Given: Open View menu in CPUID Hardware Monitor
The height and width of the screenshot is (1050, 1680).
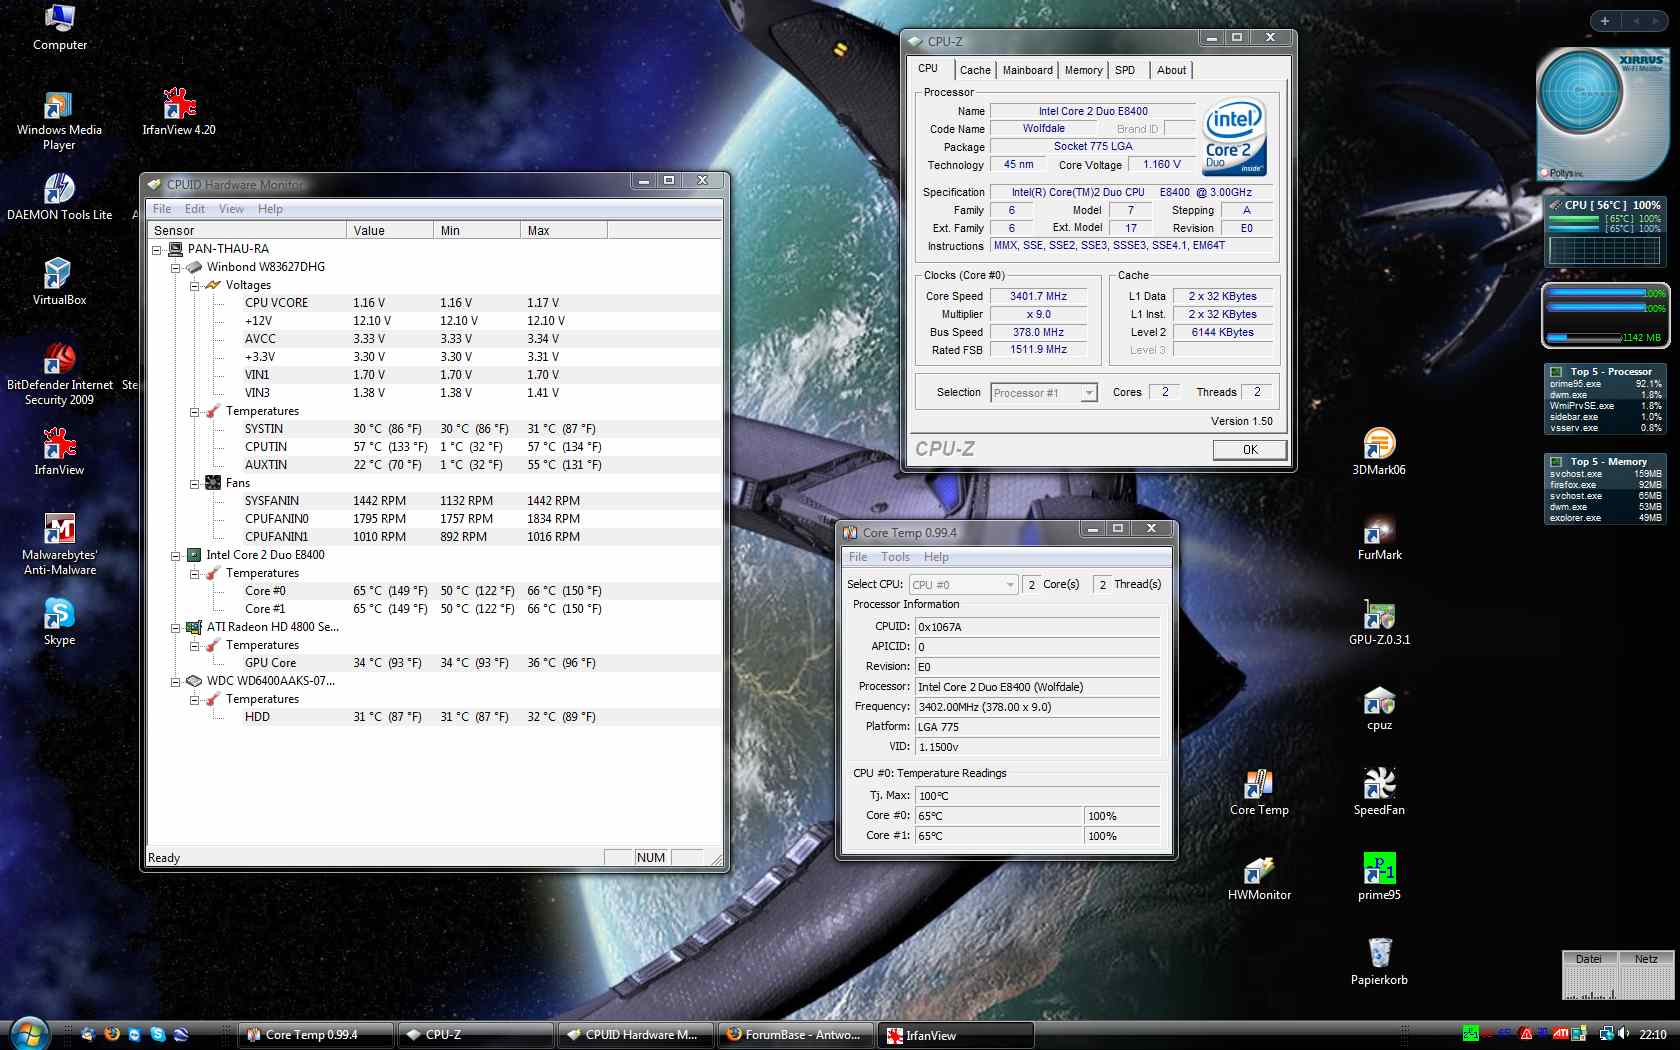Looking at the screenshot, I should point(231,209).
